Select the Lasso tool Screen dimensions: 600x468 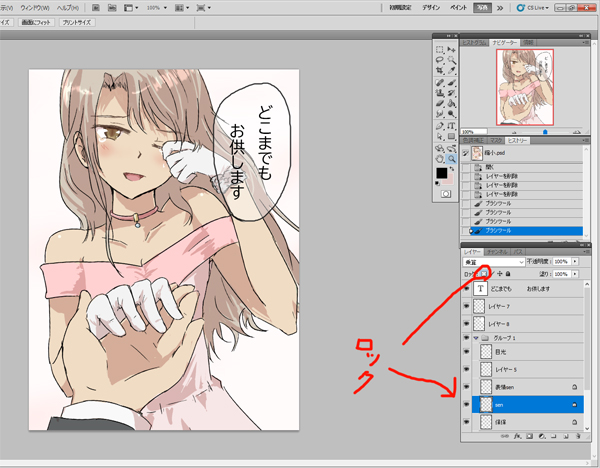click(x=440, y=60)
